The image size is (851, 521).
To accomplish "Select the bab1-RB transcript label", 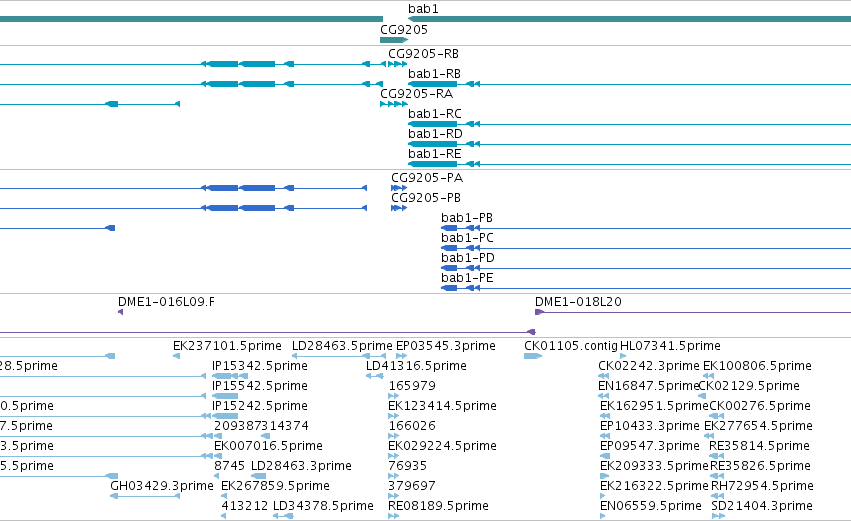I will coord(434,73).
